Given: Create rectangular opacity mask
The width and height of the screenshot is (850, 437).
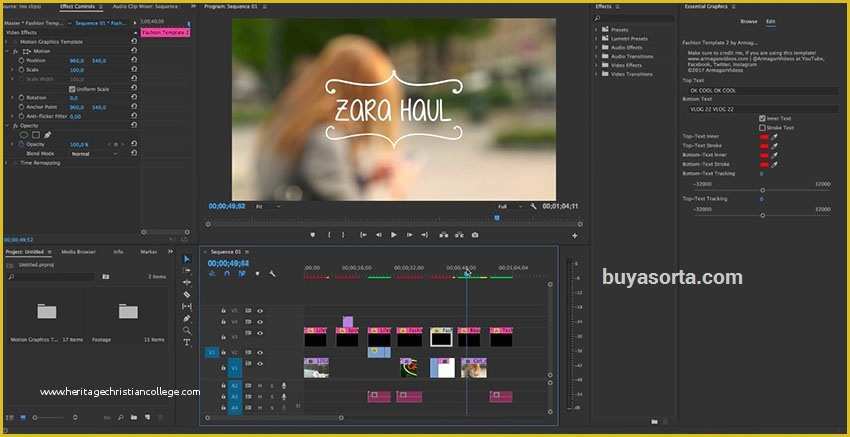Looking at the screenshot, I should 36,134.
